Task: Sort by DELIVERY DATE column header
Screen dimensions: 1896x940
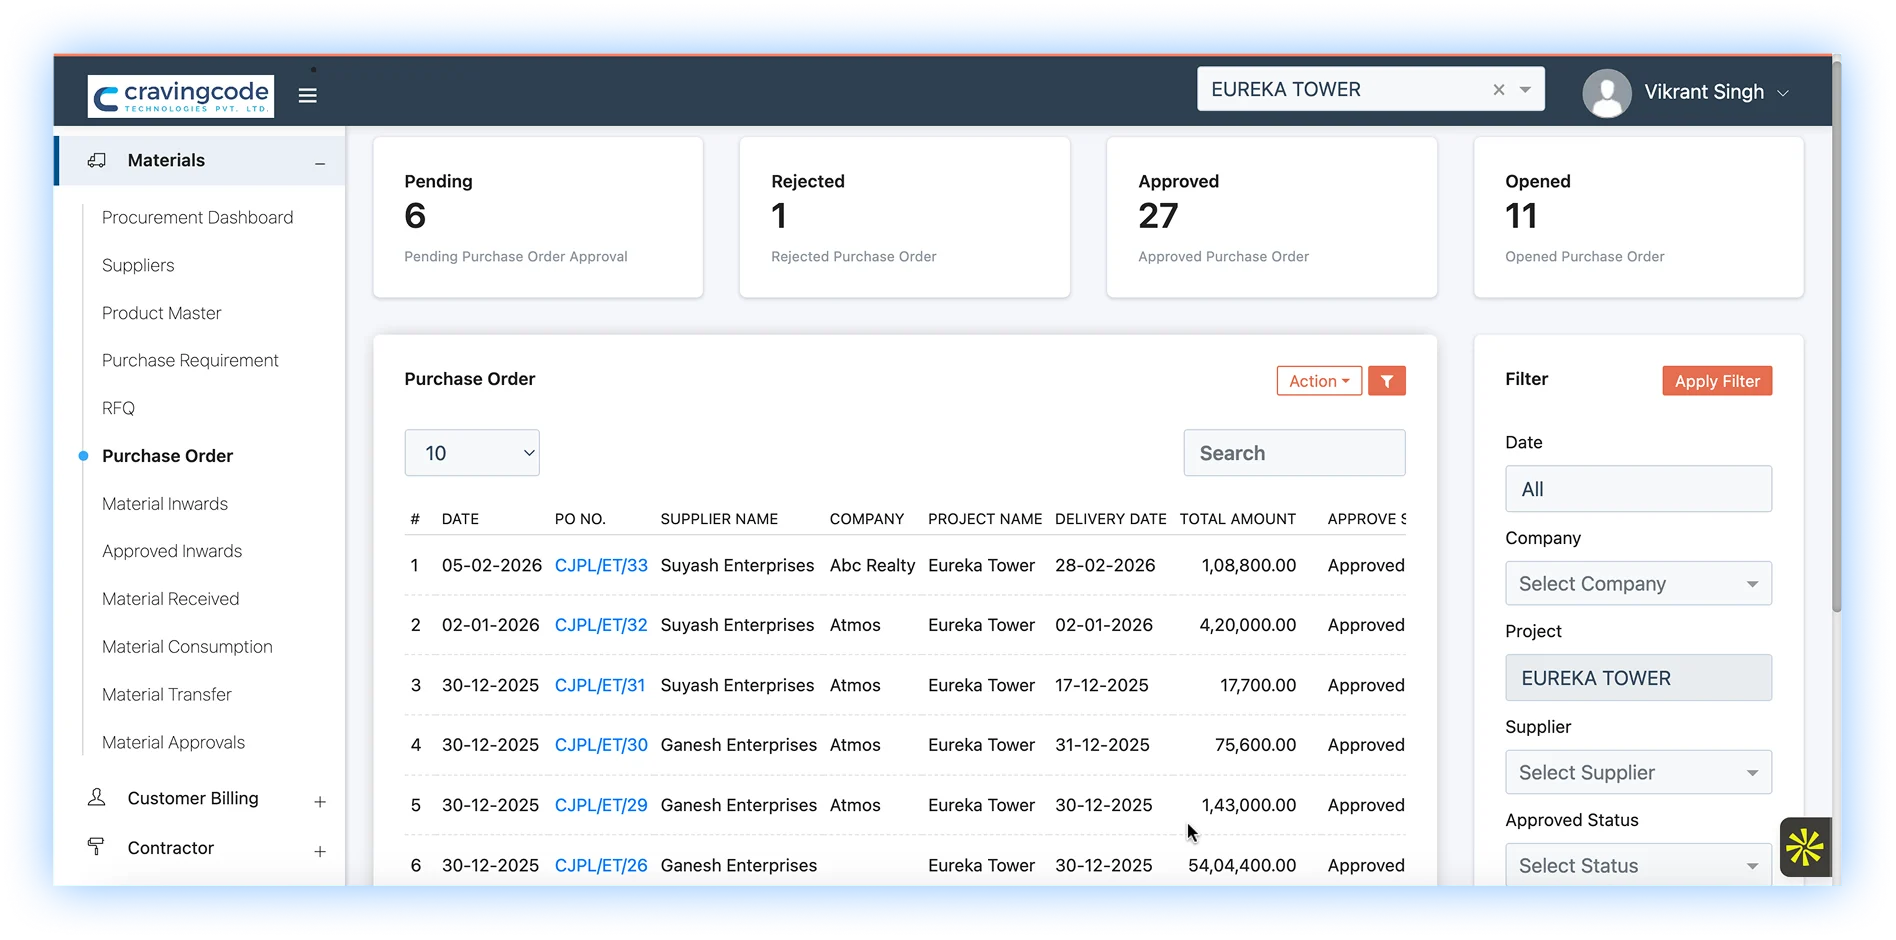Action: [x=1111, y=519]
